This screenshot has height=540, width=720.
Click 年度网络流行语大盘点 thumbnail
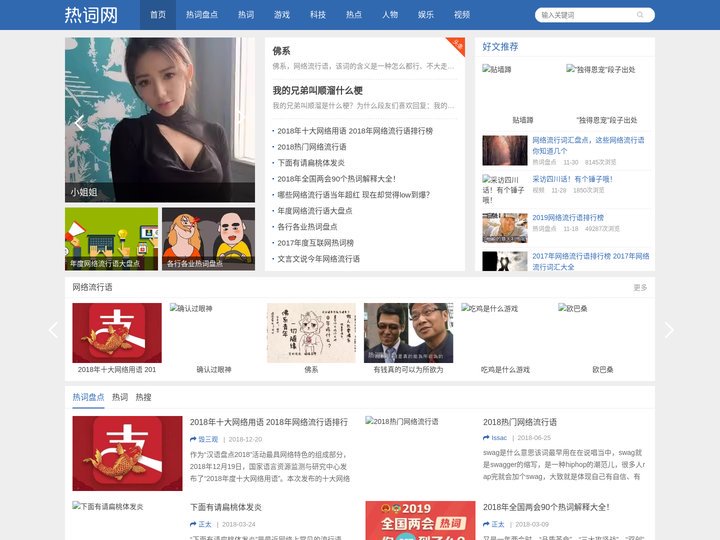111,239
